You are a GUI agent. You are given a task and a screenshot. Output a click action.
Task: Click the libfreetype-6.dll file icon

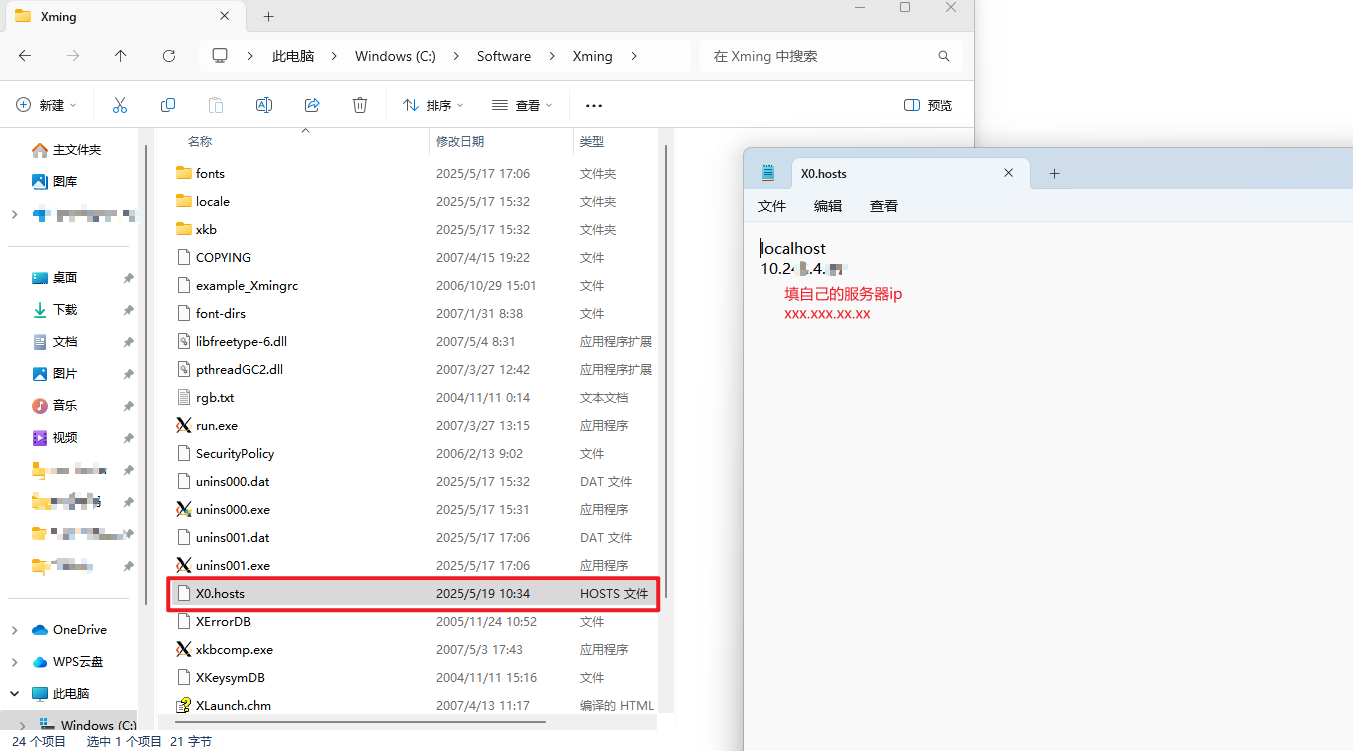[183, 341]
